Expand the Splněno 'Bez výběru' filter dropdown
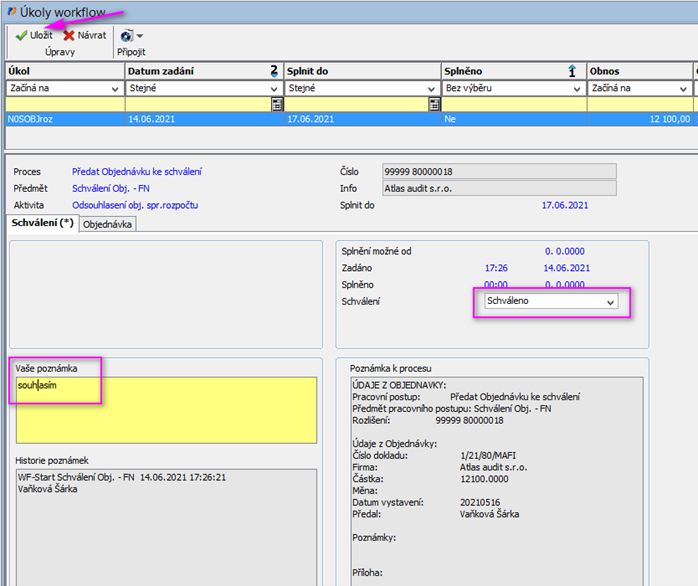Viewport: 698px width, 586px height. tap(575, 88)
